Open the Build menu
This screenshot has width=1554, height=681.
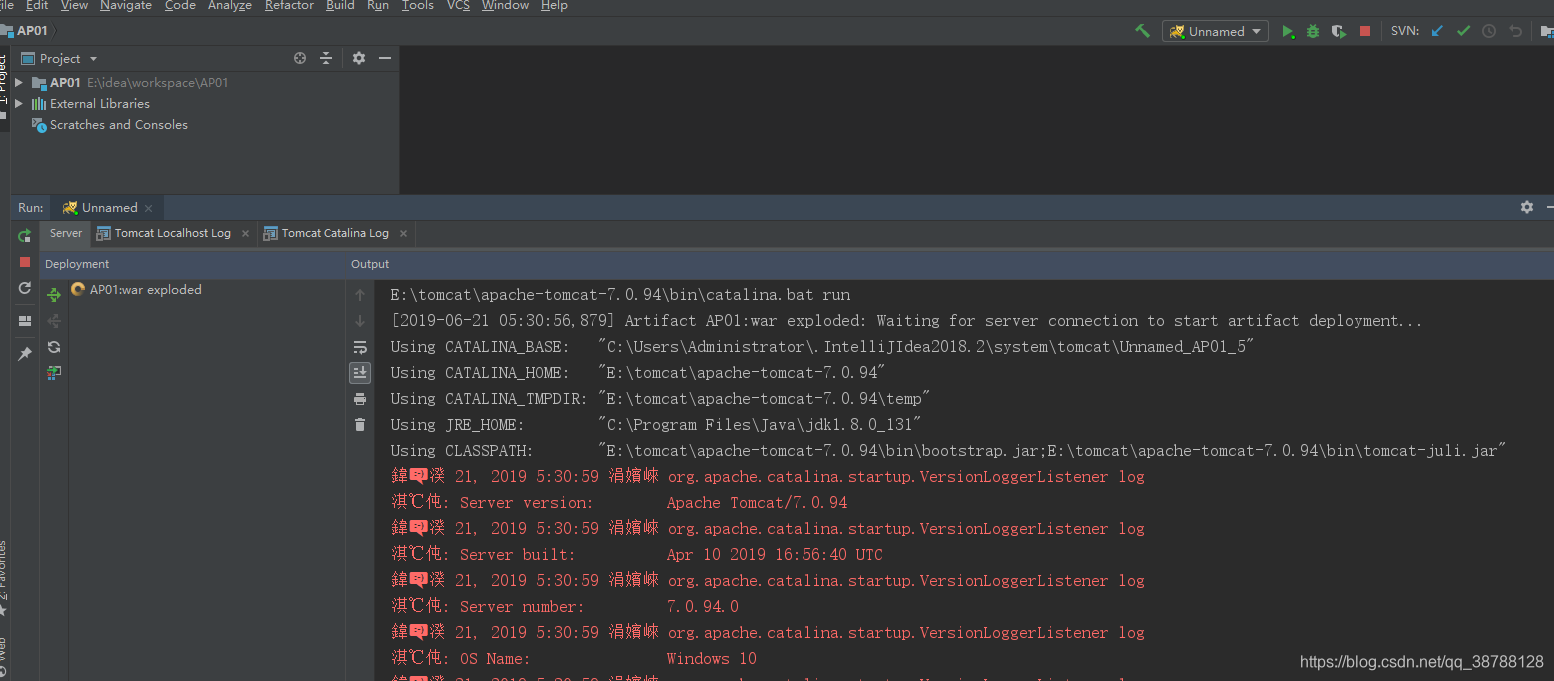click(340, 5)
